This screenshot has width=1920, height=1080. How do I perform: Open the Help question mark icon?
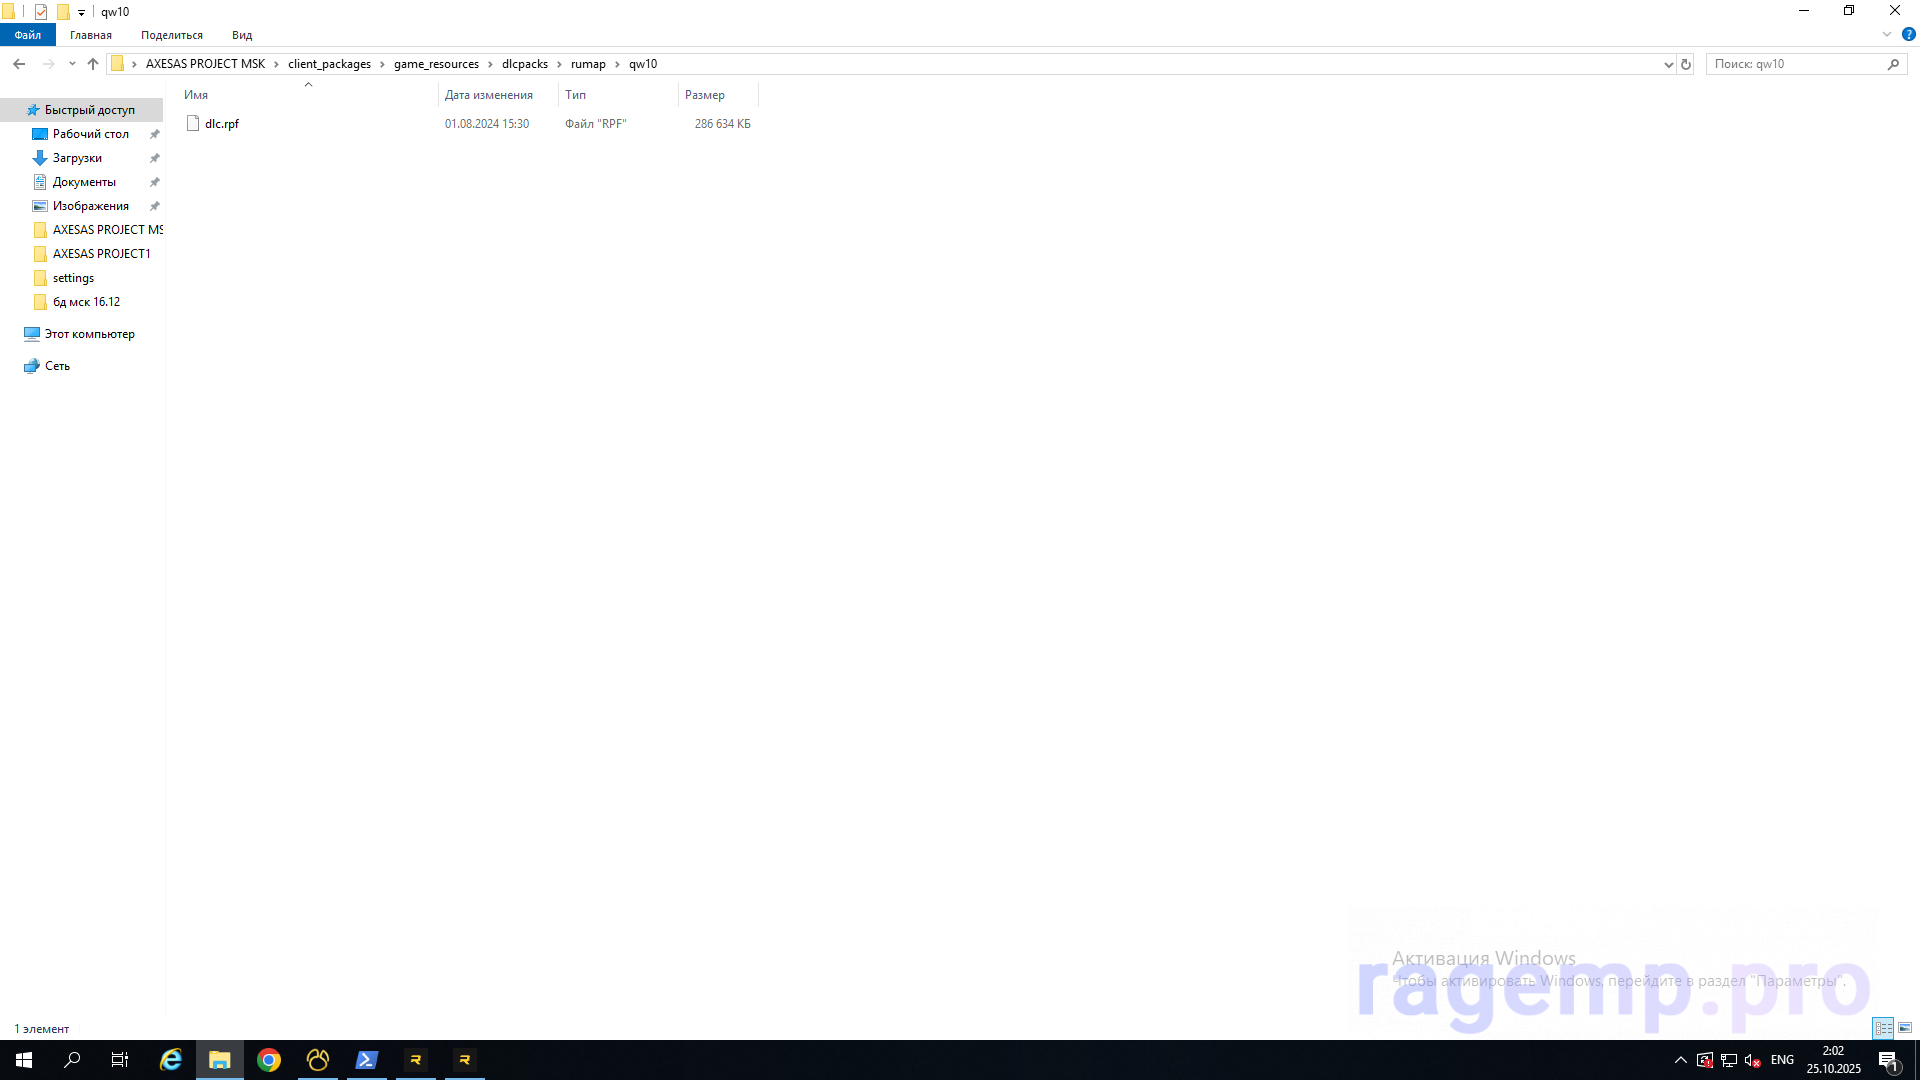click(1908, 34)
